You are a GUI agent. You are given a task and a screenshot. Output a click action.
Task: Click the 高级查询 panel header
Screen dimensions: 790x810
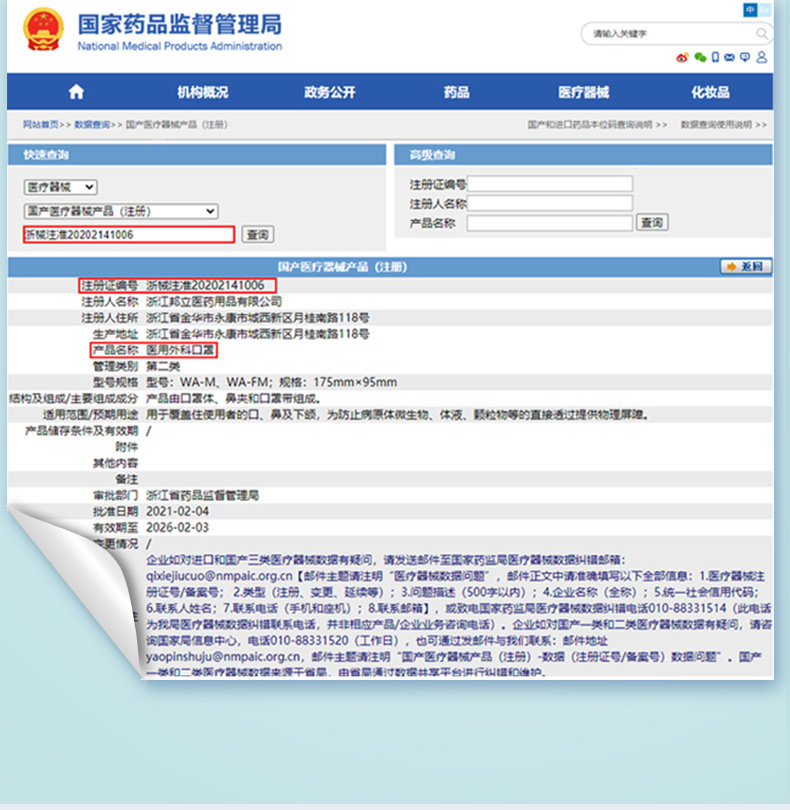click(583, 154)
